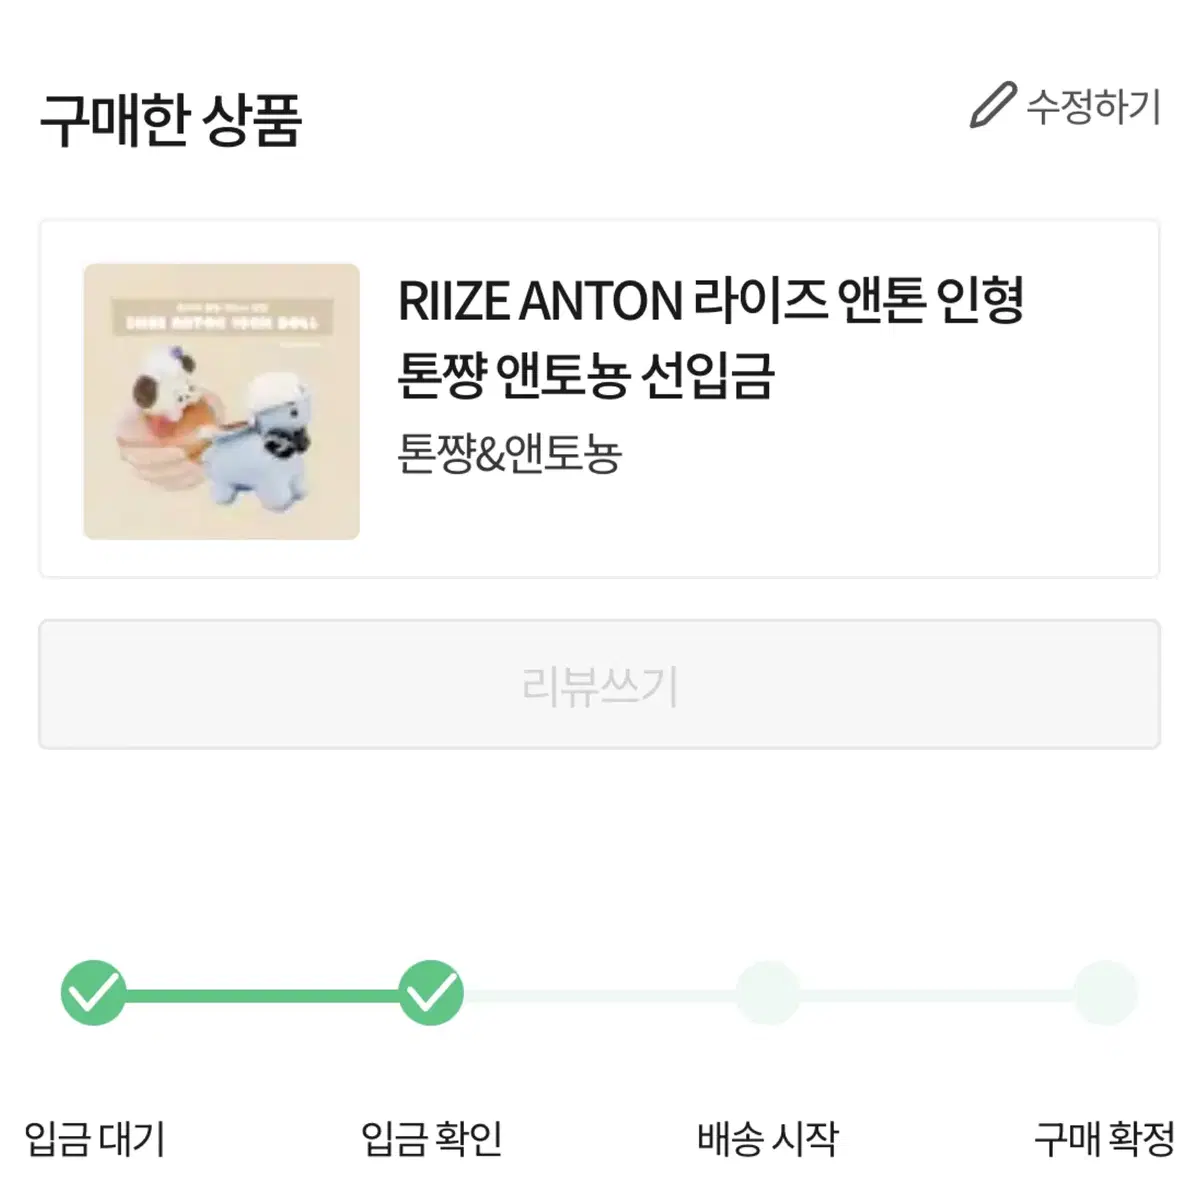Tap the 배송 시작 step label

pos(768,1139)
